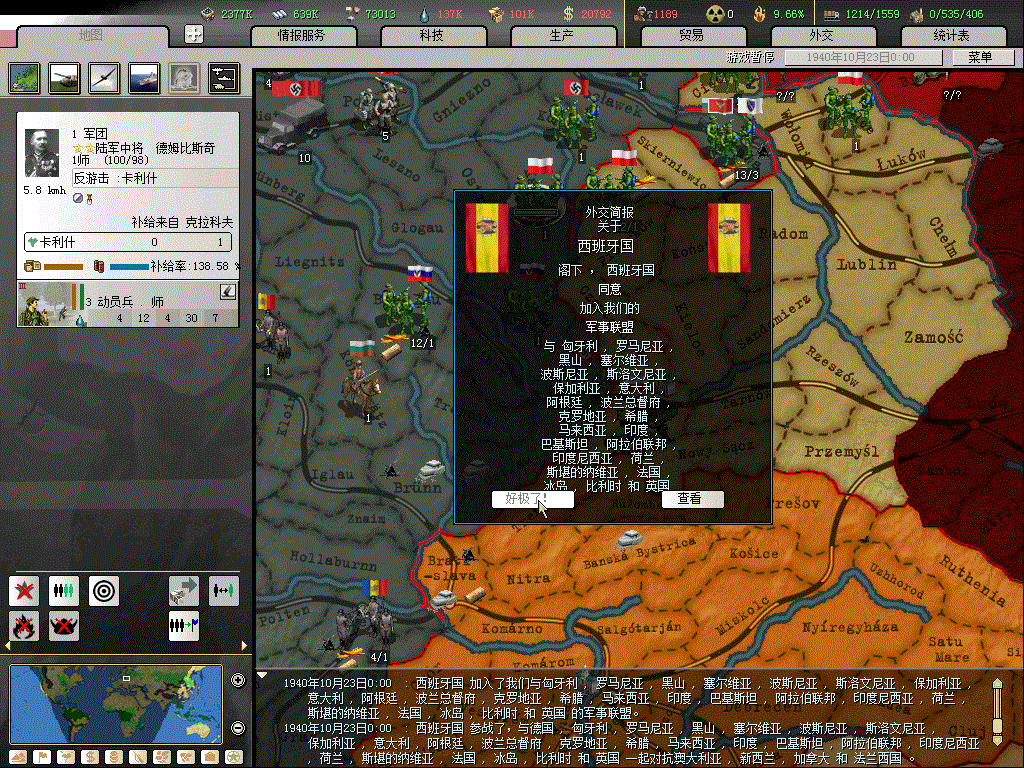Open the 科技 tab
The height and width of the screenshot is (768, 1024).
click(432, 35)
